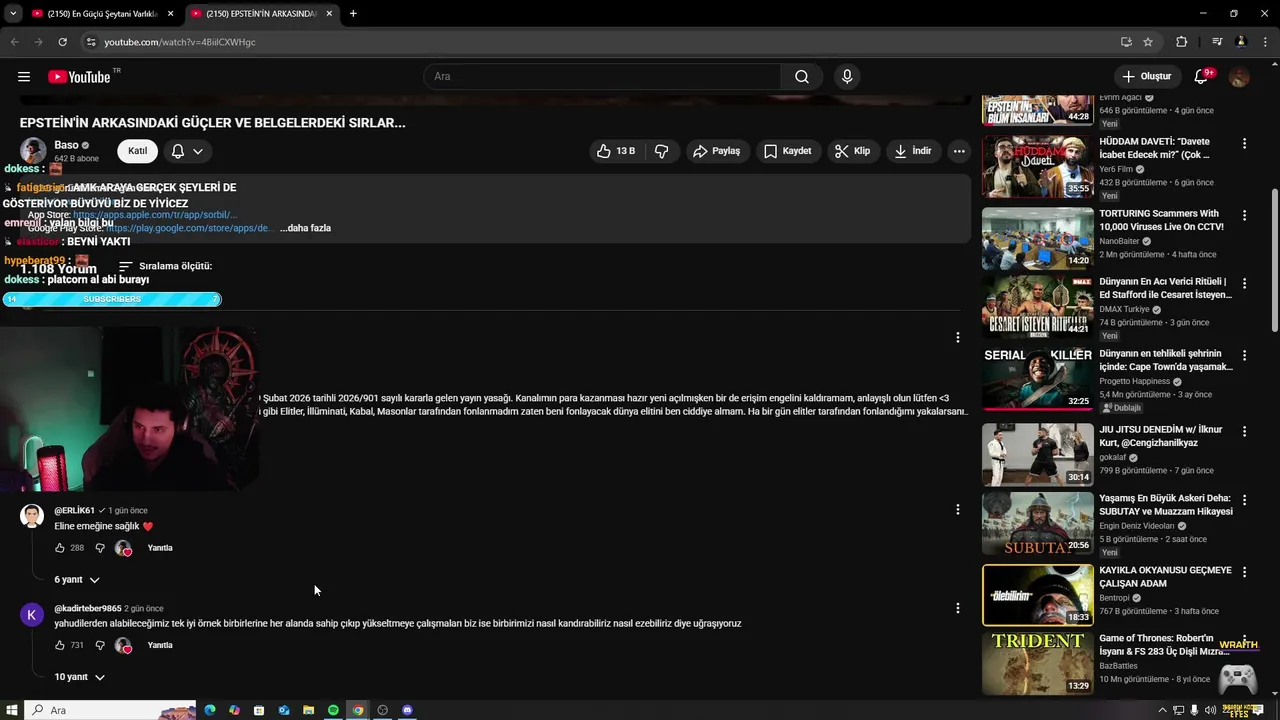1280x720 pixels.
Task: Open File Explorer from taskbar
Action: pyautogui.click(x=309, y=710)
